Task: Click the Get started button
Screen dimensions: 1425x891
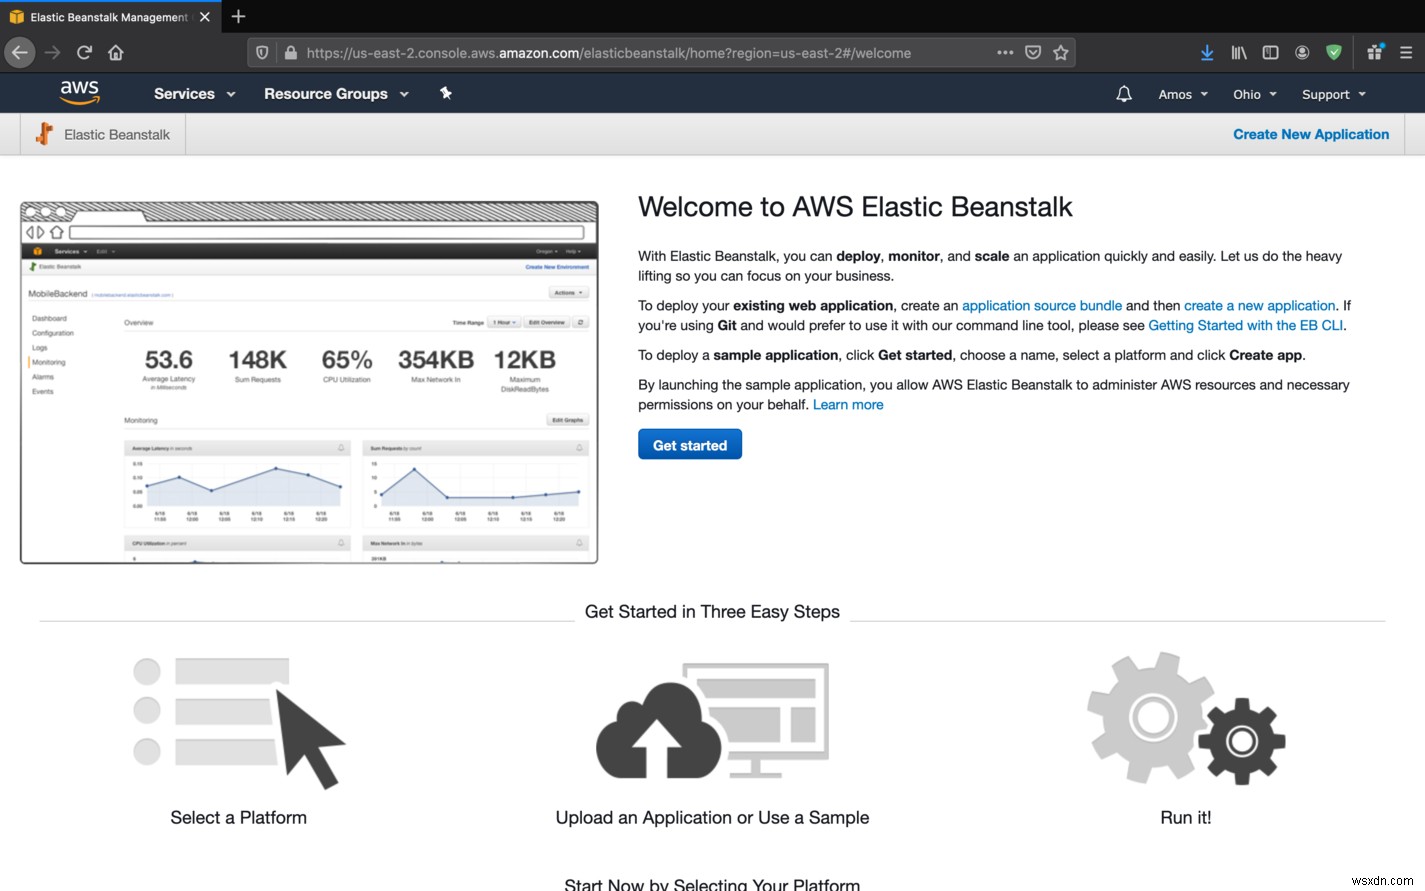Action: click(689, 444)
